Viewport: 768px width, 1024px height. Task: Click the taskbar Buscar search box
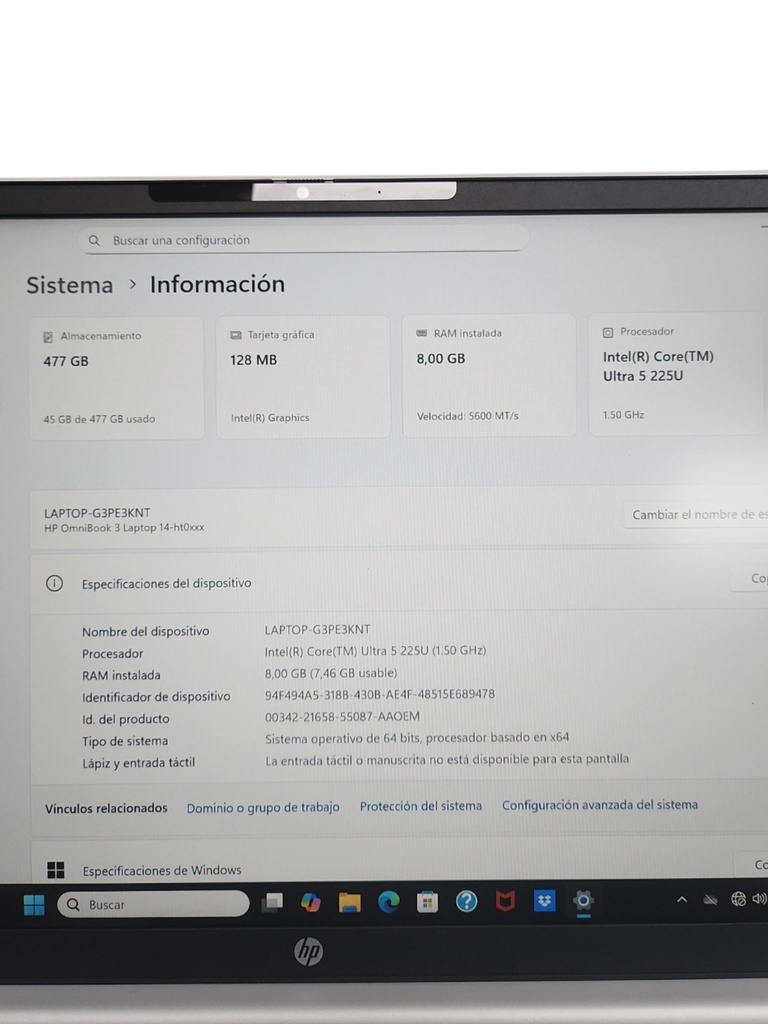click(x=153, y=904)
